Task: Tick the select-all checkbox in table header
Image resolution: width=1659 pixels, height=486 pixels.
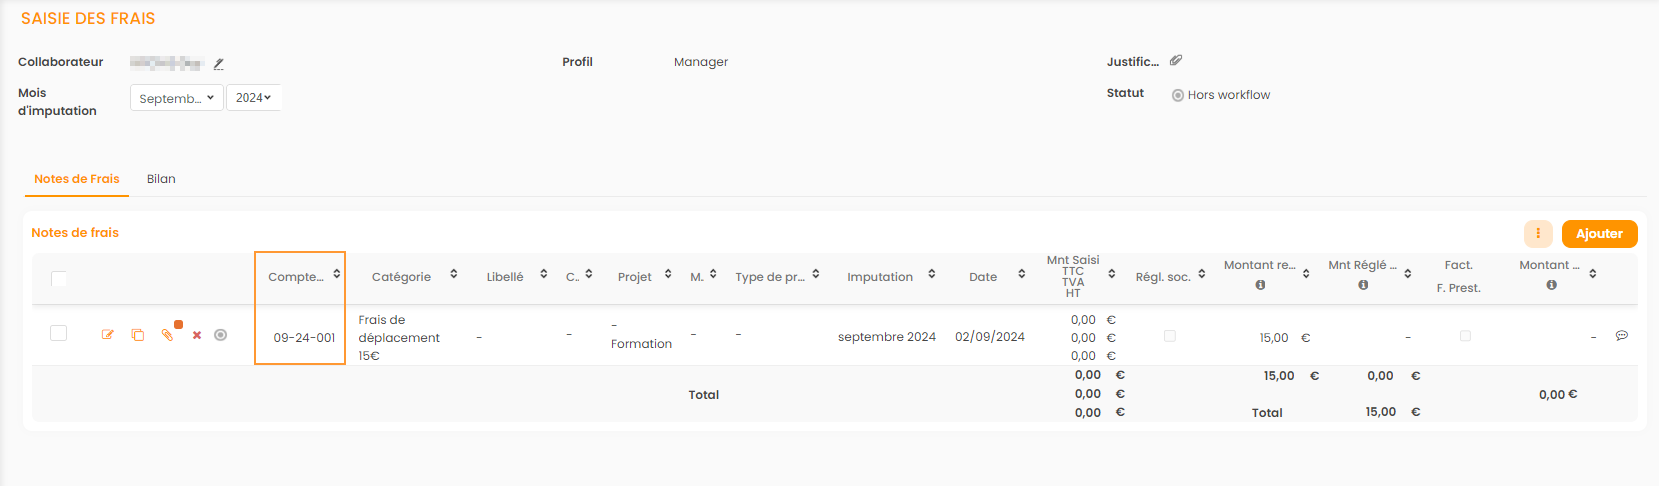Action: pyautogui.click(x=59, y=279)
